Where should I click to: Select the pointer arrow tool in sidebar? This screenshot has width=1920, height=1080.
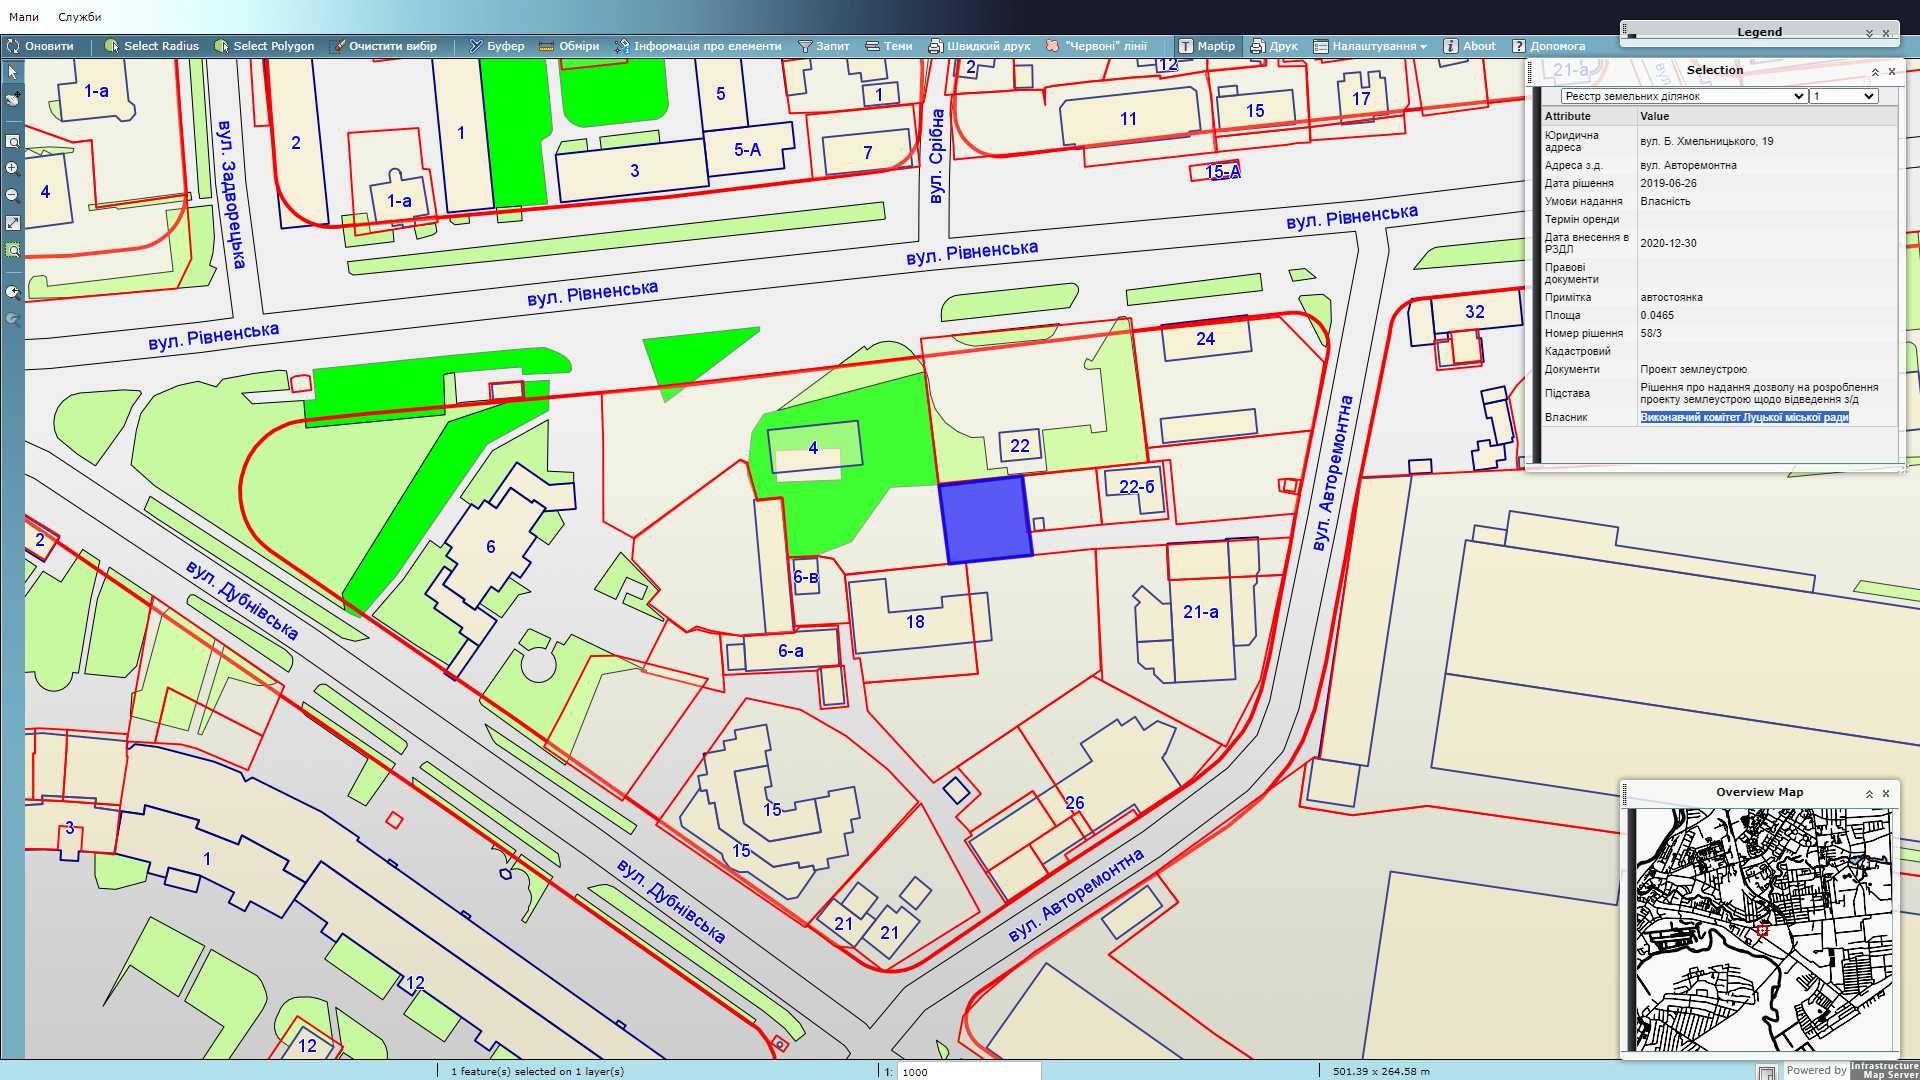coord(13,72)
